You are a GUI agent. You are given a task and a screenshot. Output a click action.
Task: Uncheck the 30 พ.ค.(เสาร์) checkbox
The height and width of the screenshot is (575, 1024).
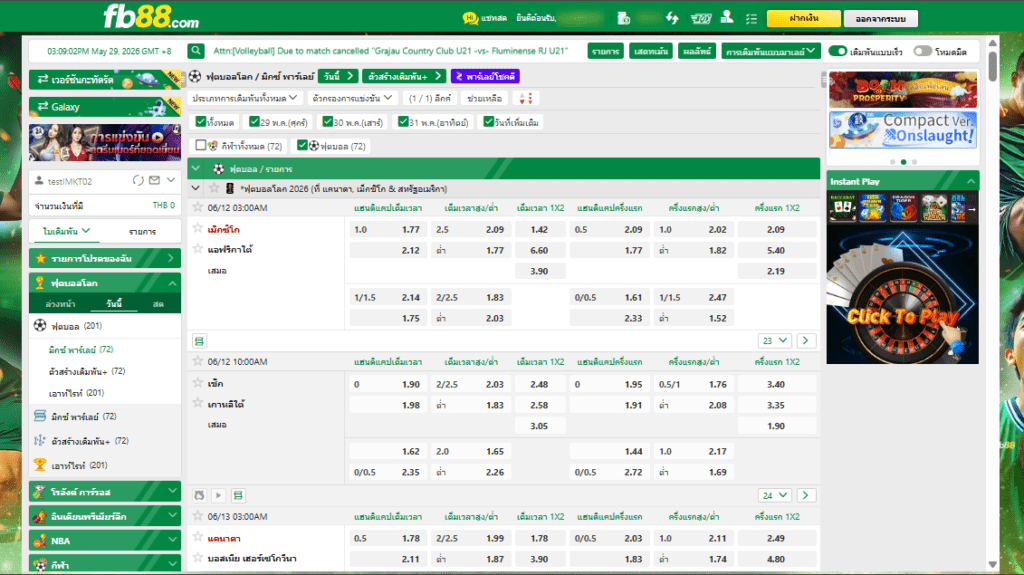(x=328, y=122)
